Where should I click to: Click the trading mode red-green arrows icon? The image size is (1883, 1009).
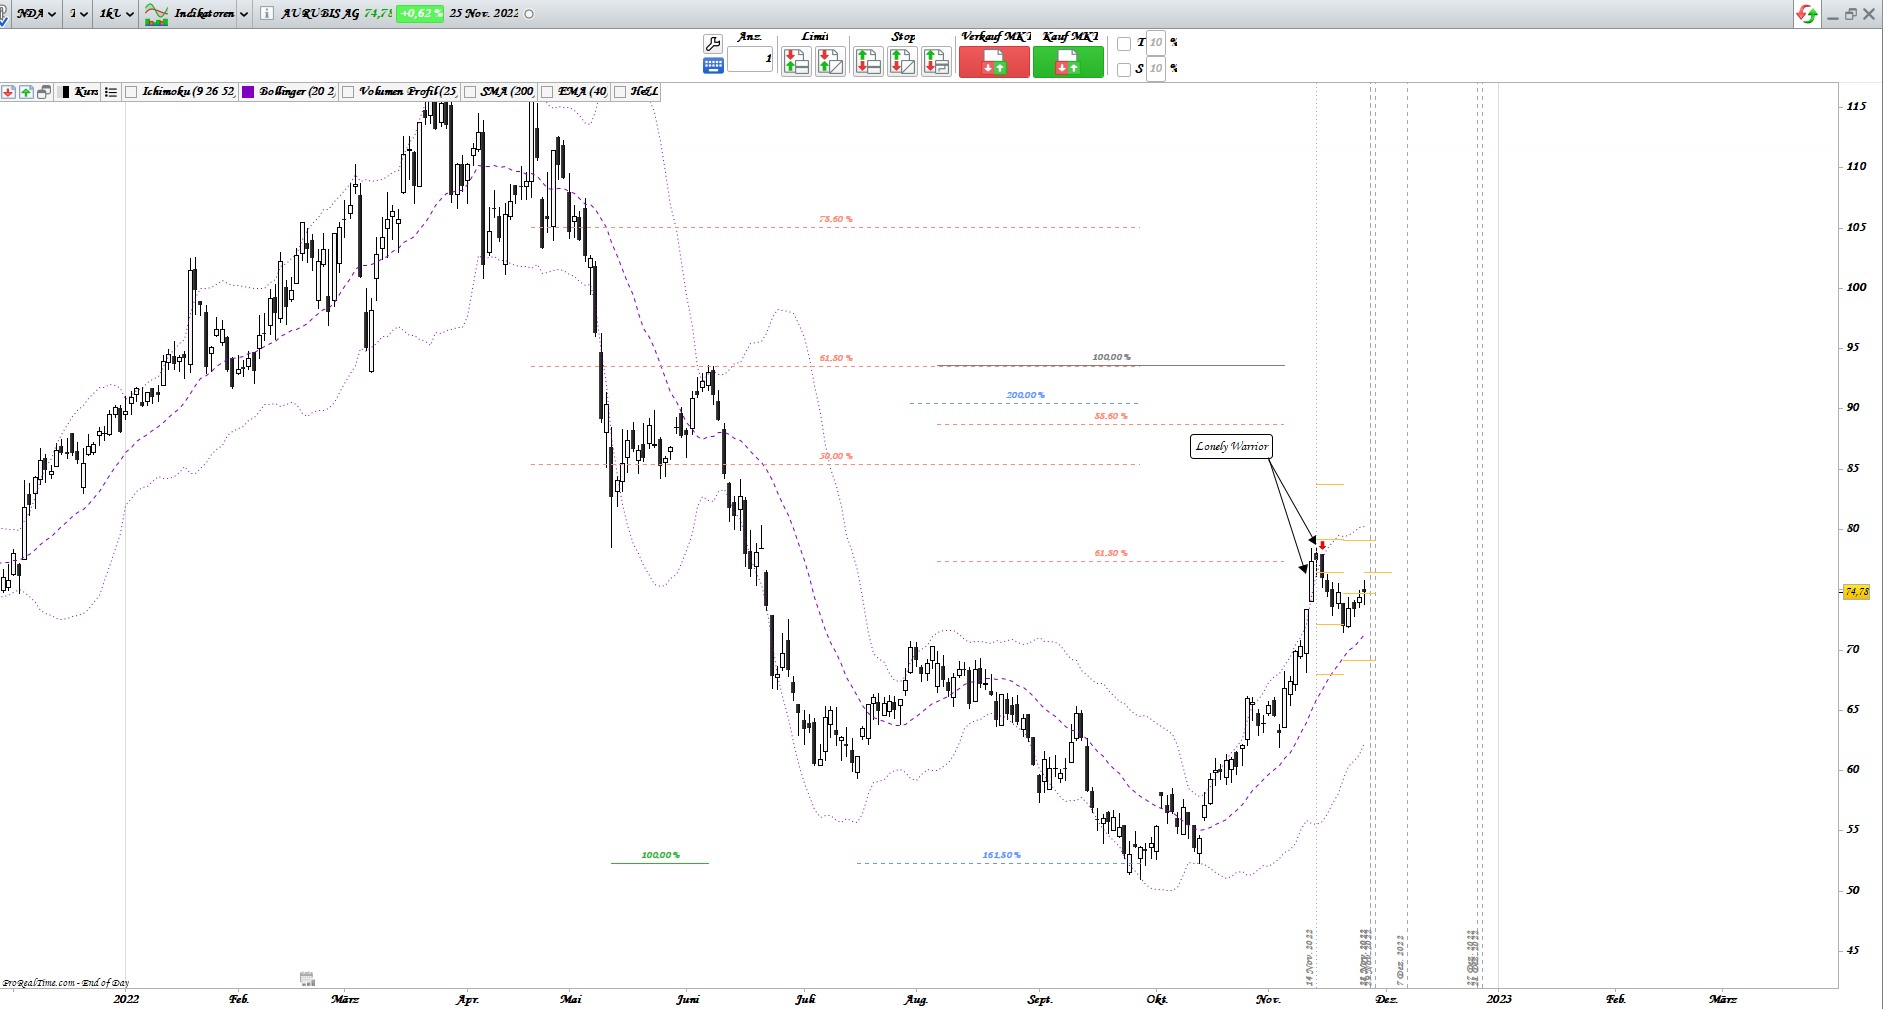coord(1806,14)
